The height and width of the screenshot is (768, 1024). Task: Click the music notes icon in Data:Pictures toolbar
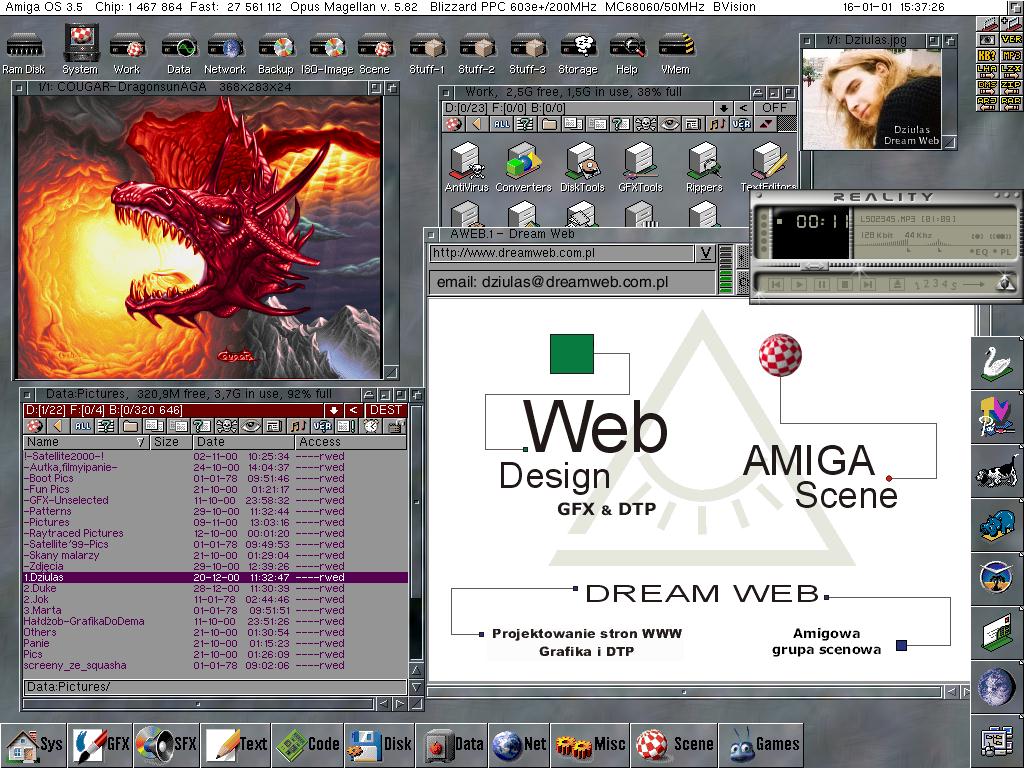click(298, 426)
